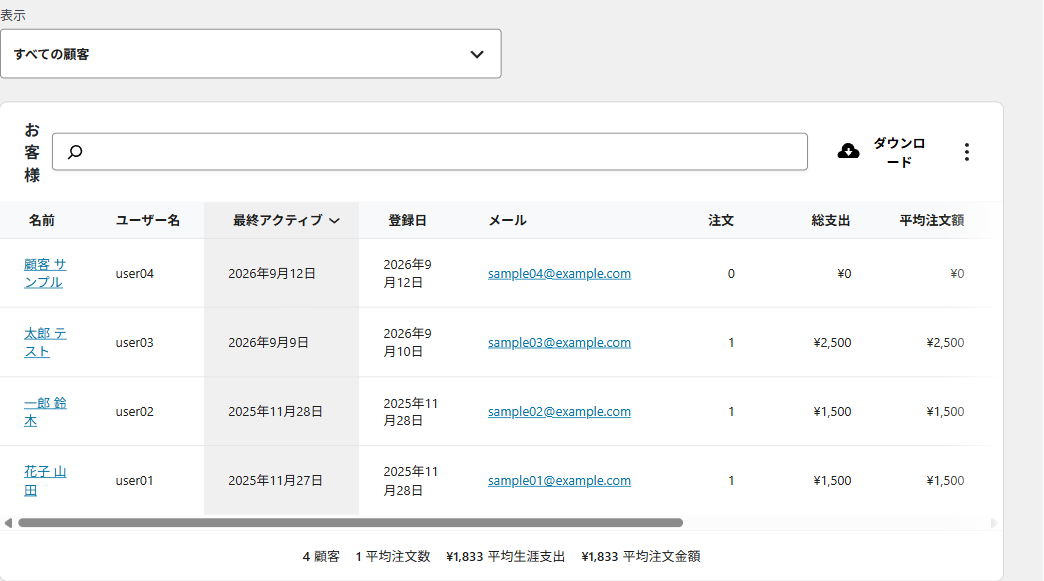Click total spend ¥2,500 for user03
Image resolution: width=1044 pixels, height=581 pixels.
832,343
